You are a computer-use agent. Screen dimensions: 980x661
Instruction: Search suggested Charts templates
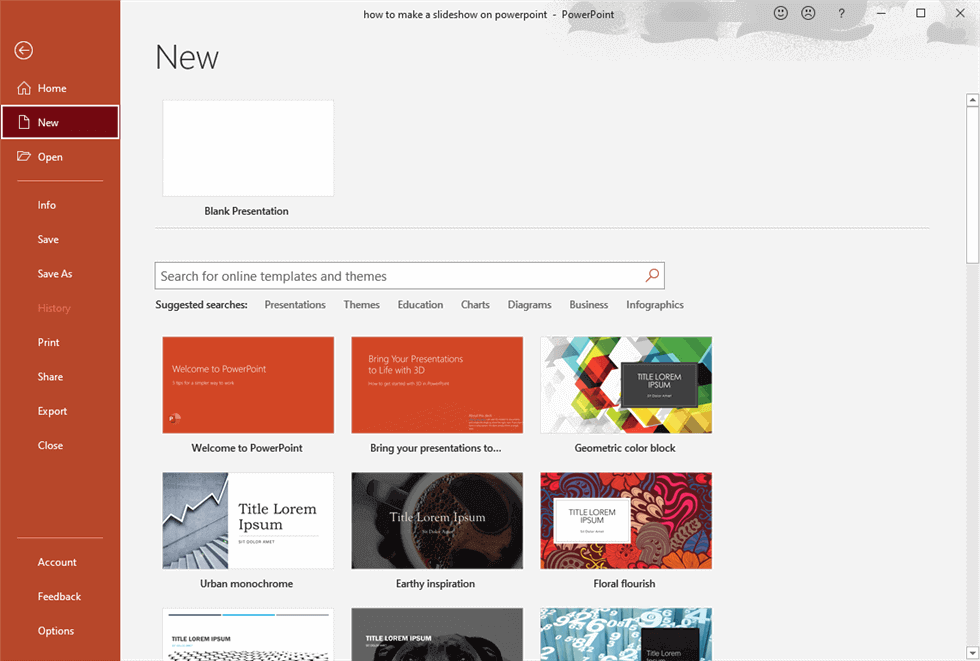point(475,305)
